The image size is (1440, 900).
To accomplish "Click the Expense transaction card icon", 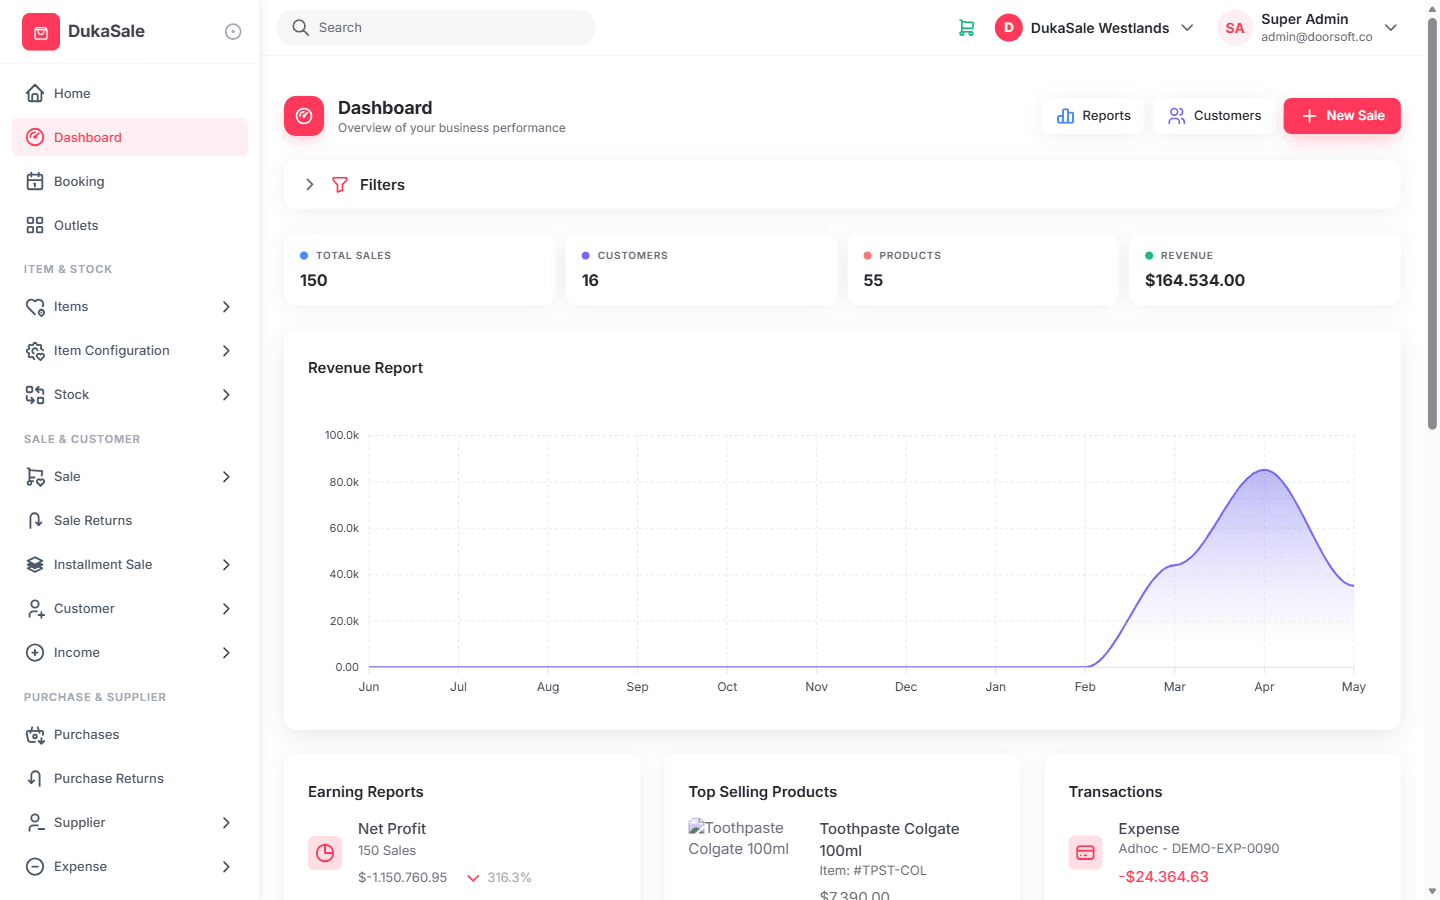I will click(1085, 853).
